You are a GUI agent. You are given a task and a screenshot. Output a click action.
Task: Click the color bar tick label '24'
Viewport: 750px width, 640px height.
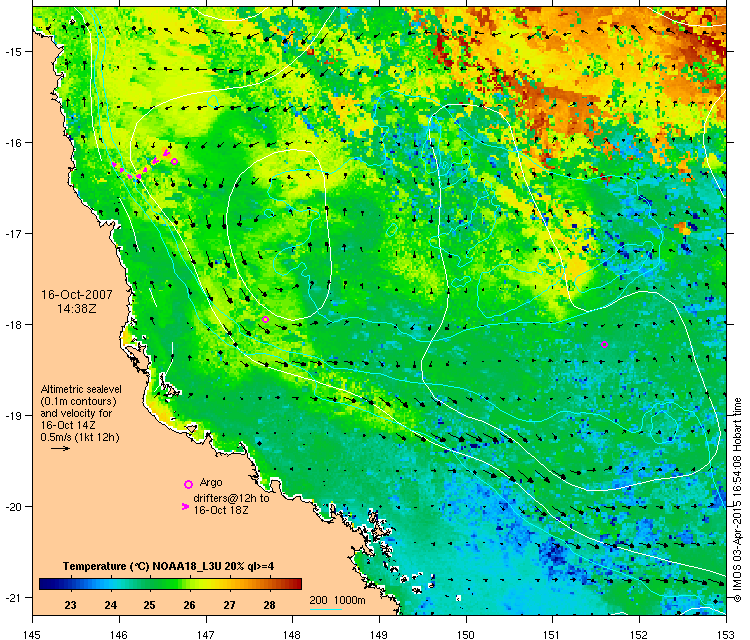(x=110, y=605)
